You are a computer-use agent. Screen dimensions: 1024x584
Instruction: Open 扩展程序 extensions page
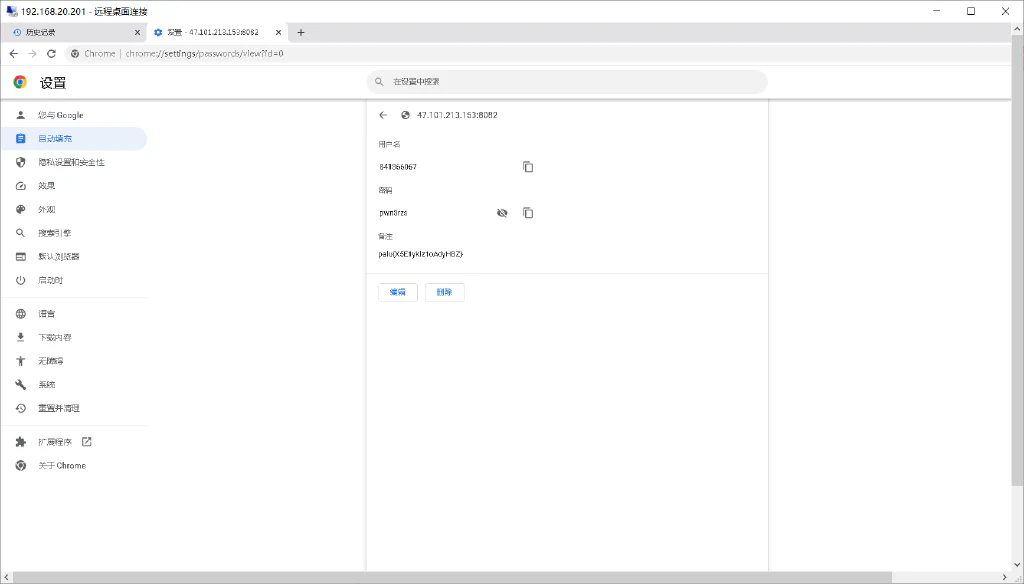point(54,442)
